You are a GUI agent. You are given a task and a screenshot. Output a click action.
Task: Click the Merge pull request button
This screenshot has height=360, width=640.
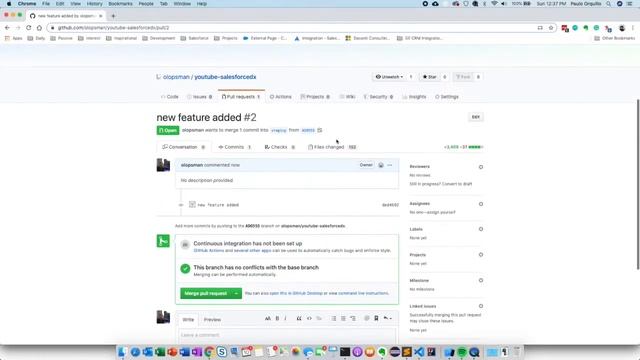coord(205,293)
